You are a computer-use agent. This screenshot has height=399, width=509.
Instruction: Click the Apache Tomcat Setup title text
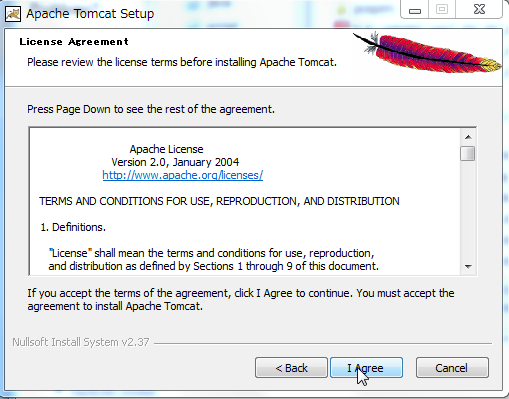[x=90, y=14]
